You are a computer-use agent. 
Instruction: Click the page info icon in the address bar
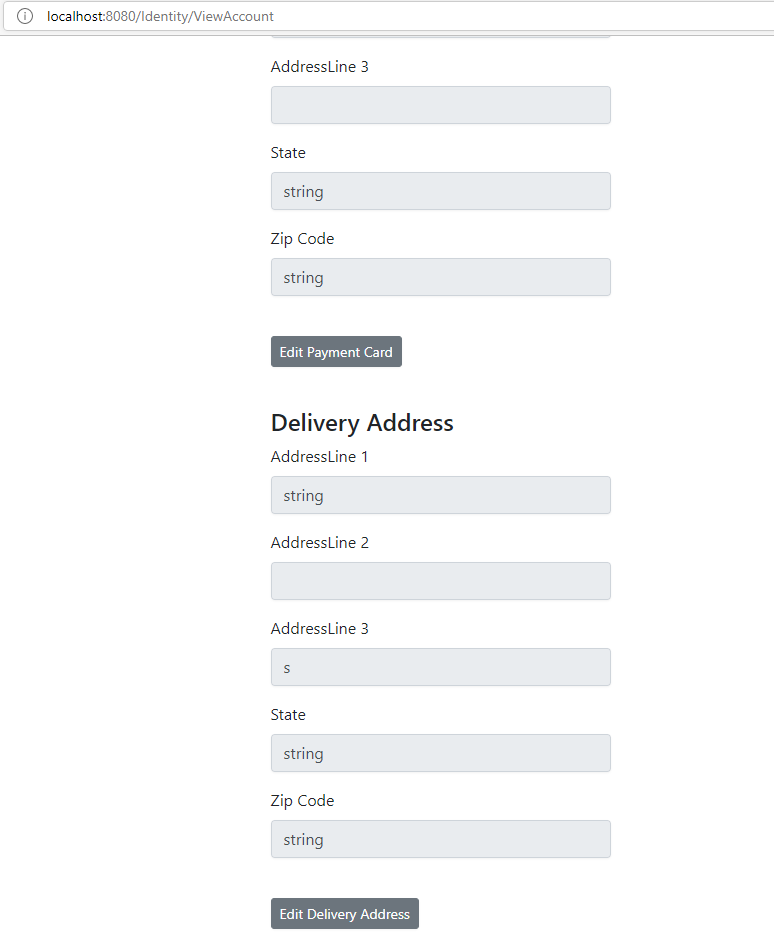coord(24,16)
